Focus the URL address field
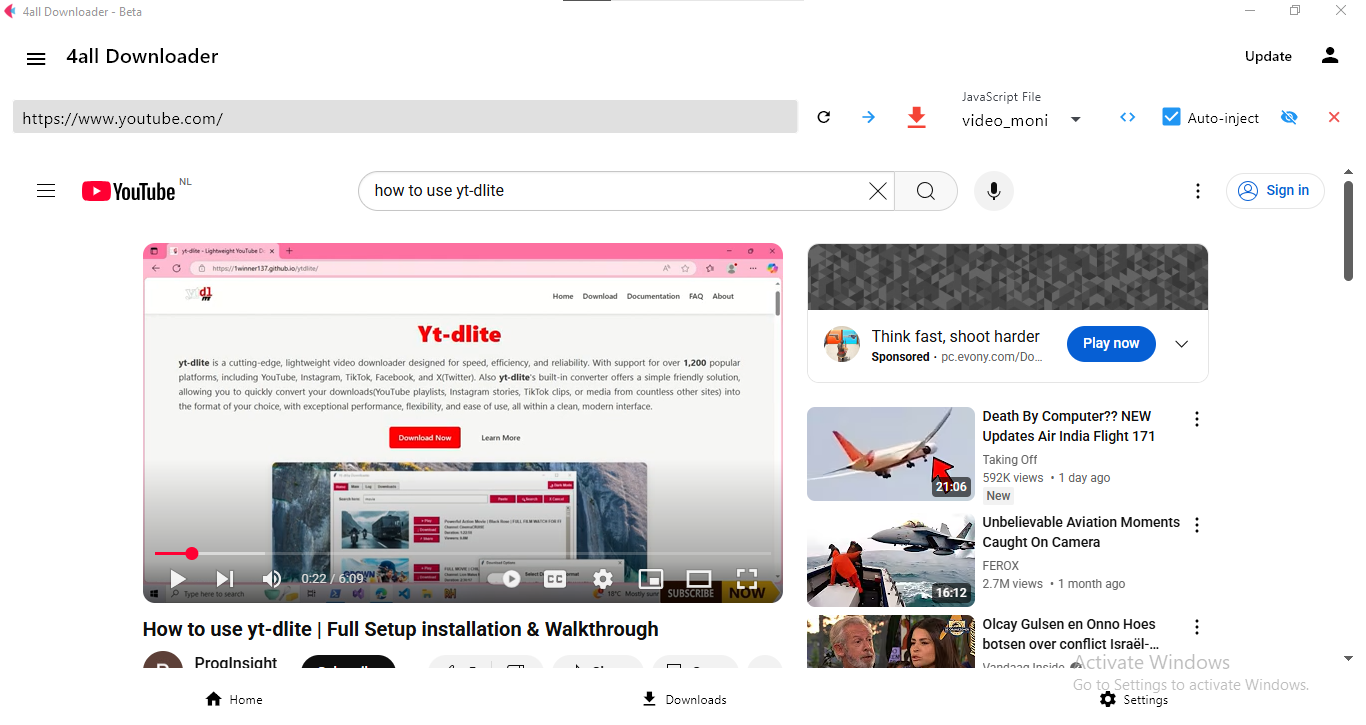This screenshot has width=1366, height=725. pos(405,117)
